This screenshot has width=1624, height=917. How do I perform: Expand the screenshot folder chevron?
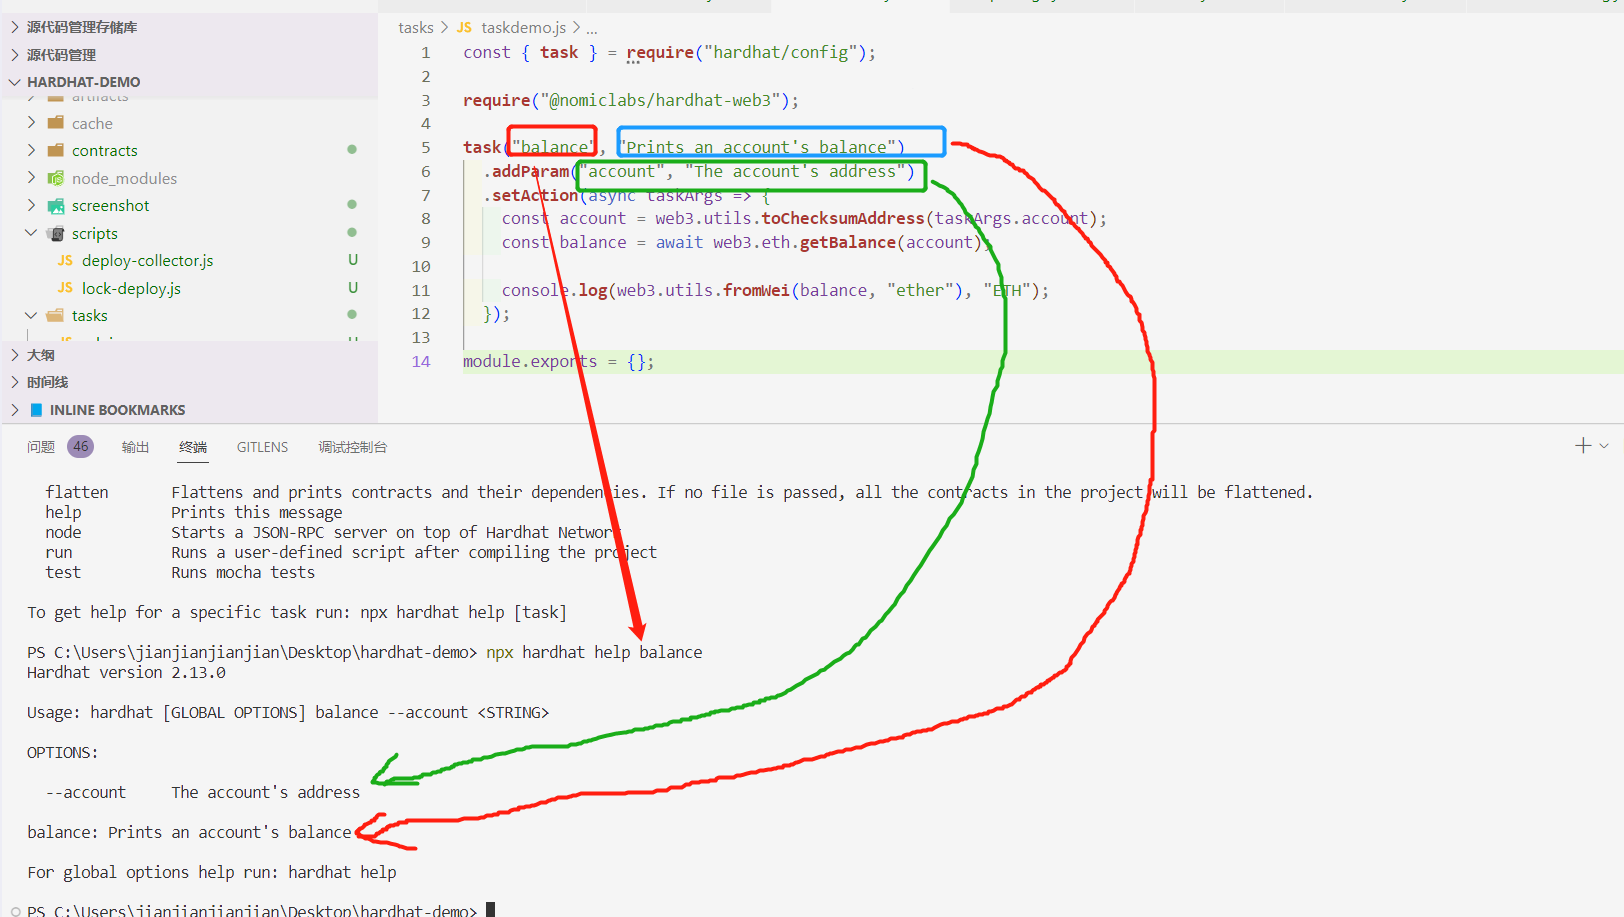(31, 205)
